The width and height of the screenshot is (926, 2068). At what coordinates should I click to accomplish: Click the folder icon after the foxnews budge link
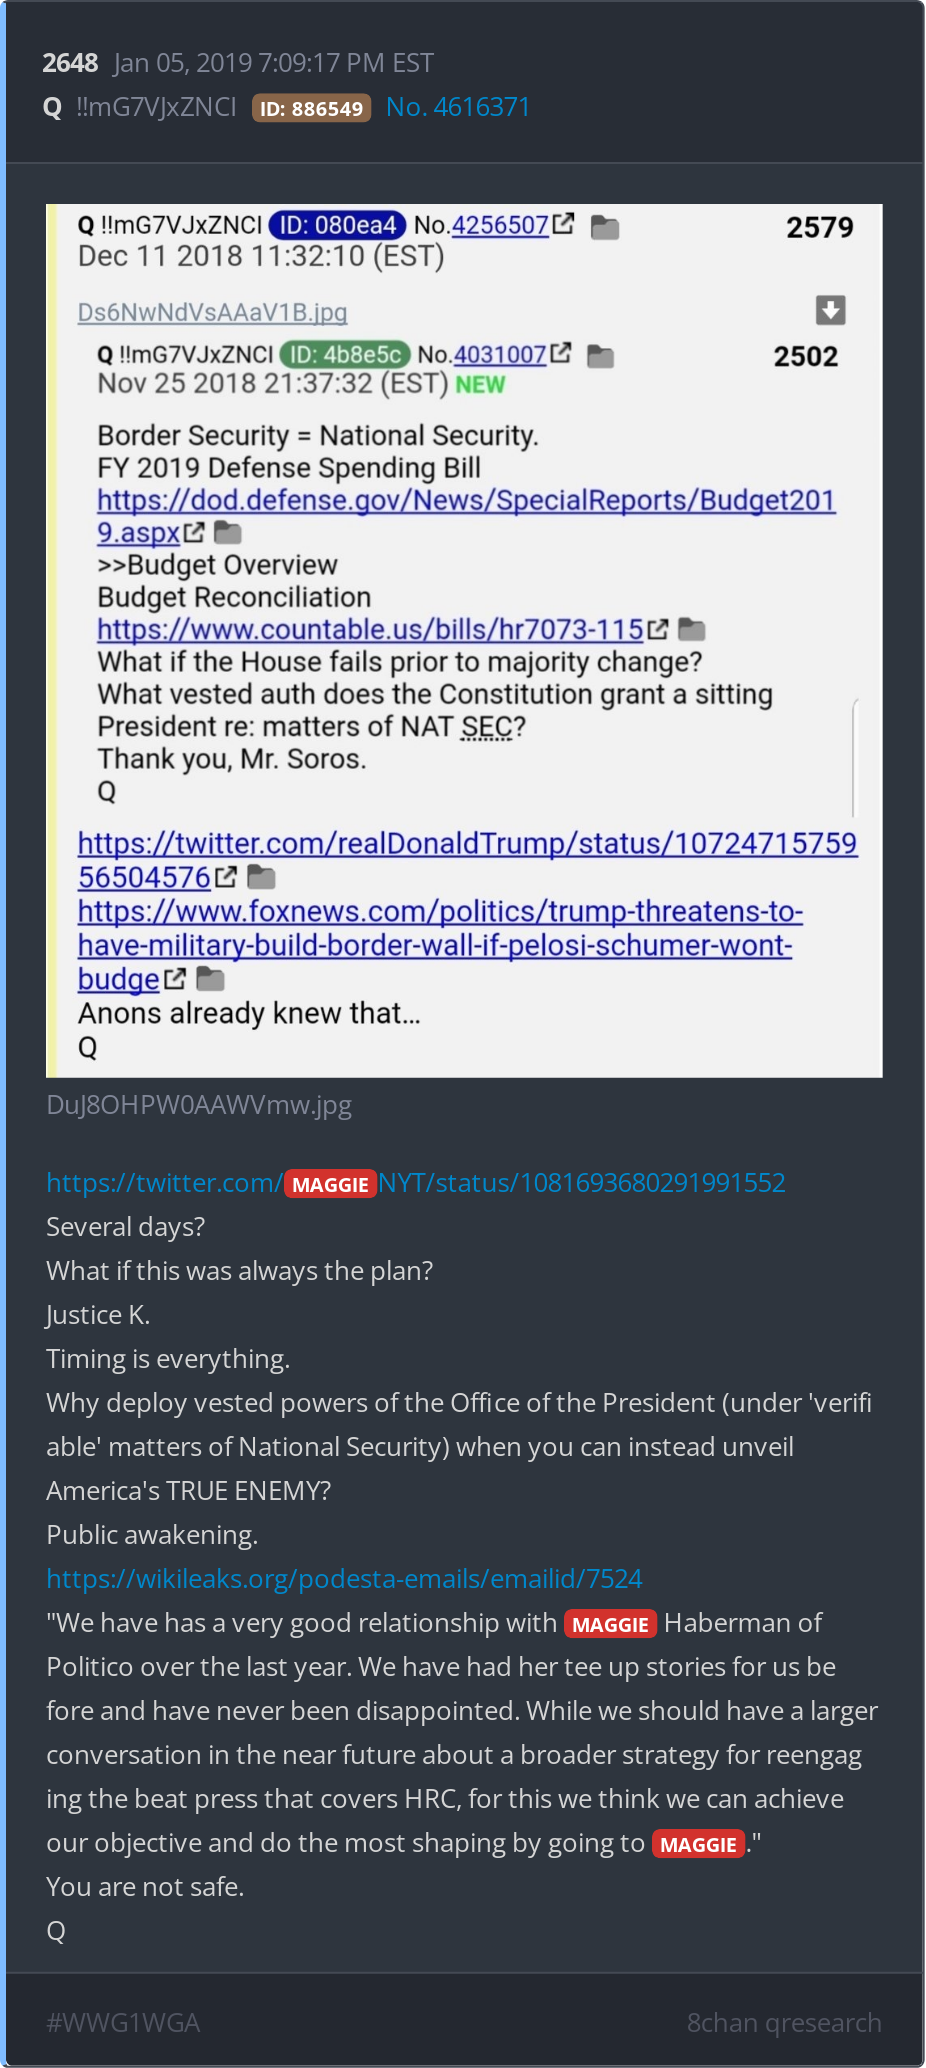click(x=210, y=979)
